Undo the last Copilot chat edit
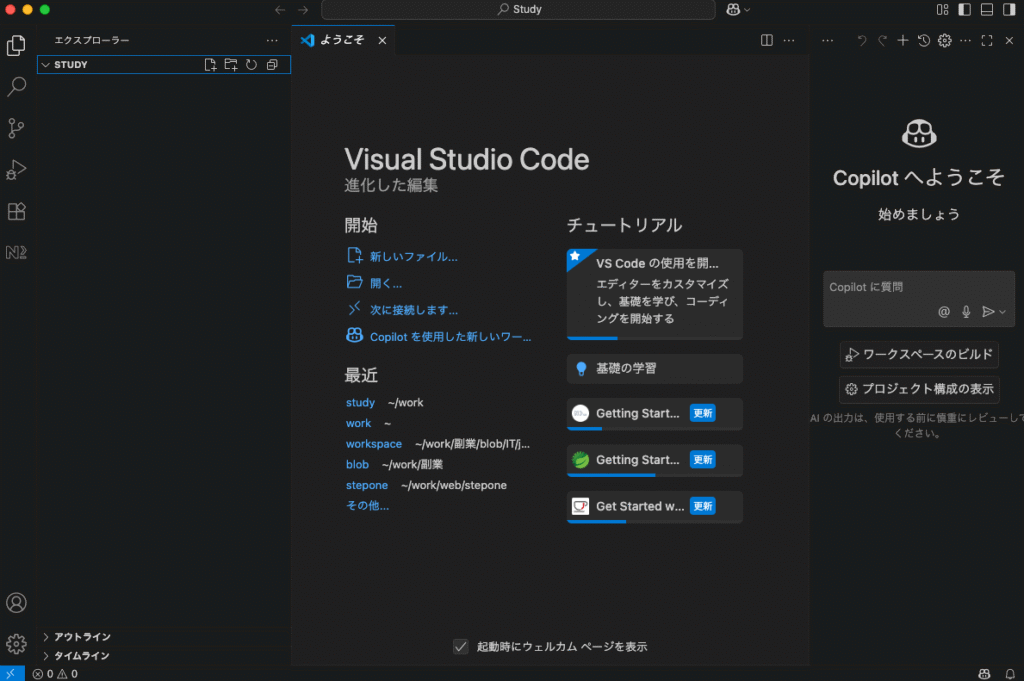The height and width of the screenshot is (681, 1024). pos(861,40)
